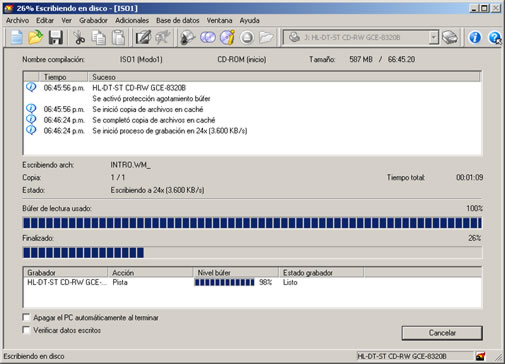Click the 'Búfer de lectura usado' progress bar
Screen dimensions: 505x364
252,223
